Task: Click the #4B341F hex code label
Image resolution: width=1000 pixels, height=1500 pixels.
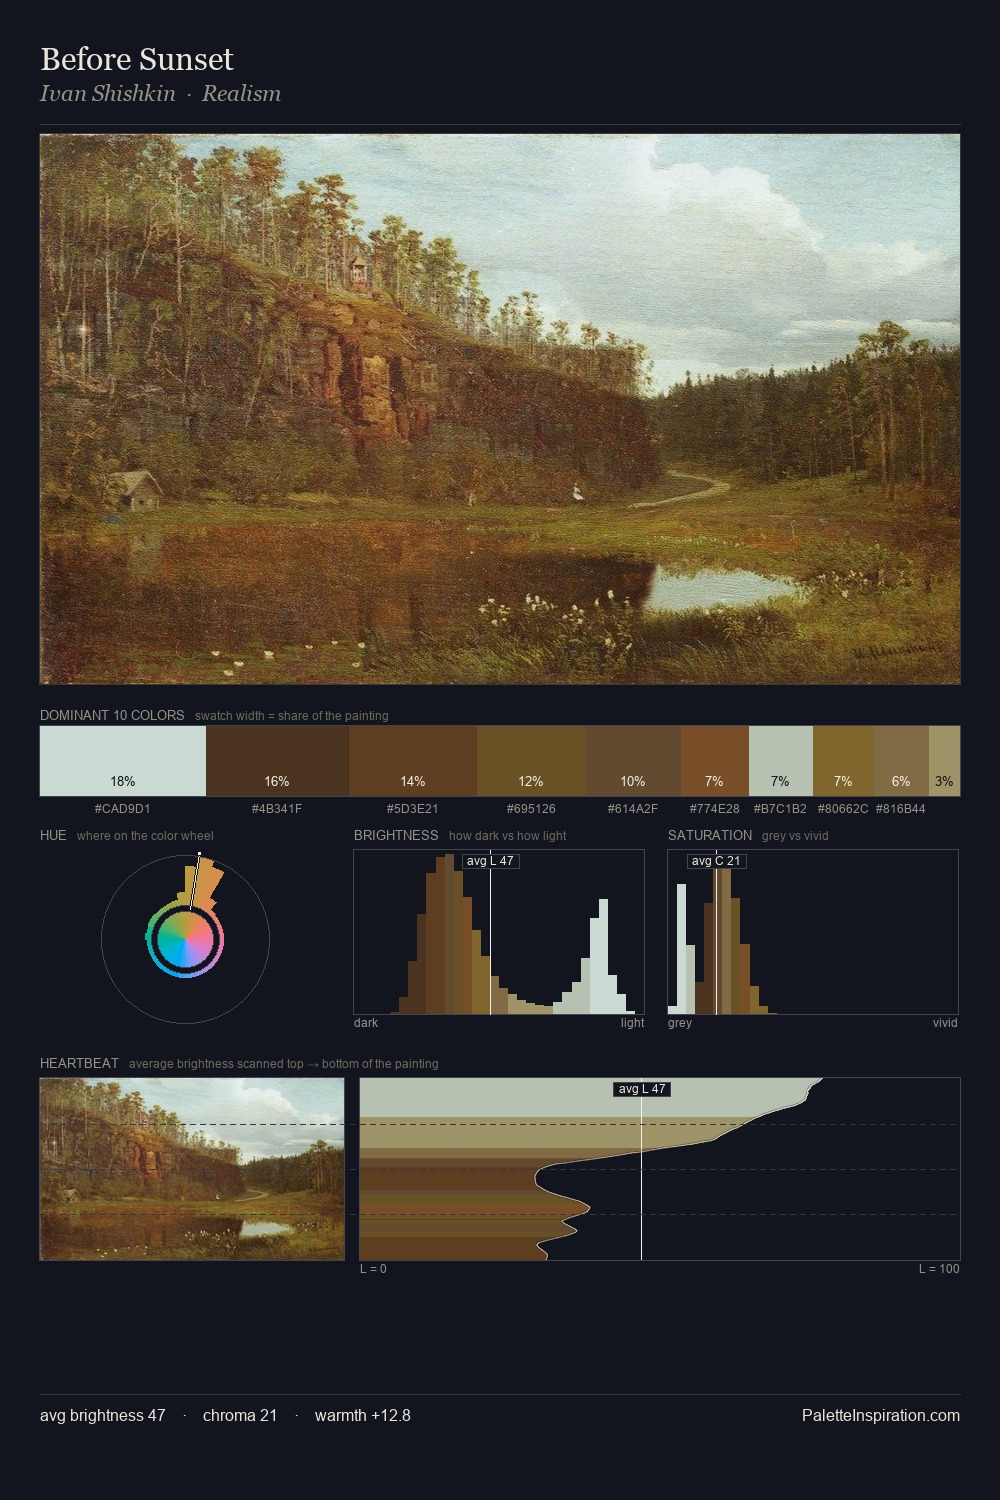Action: (x=277, y=809)
